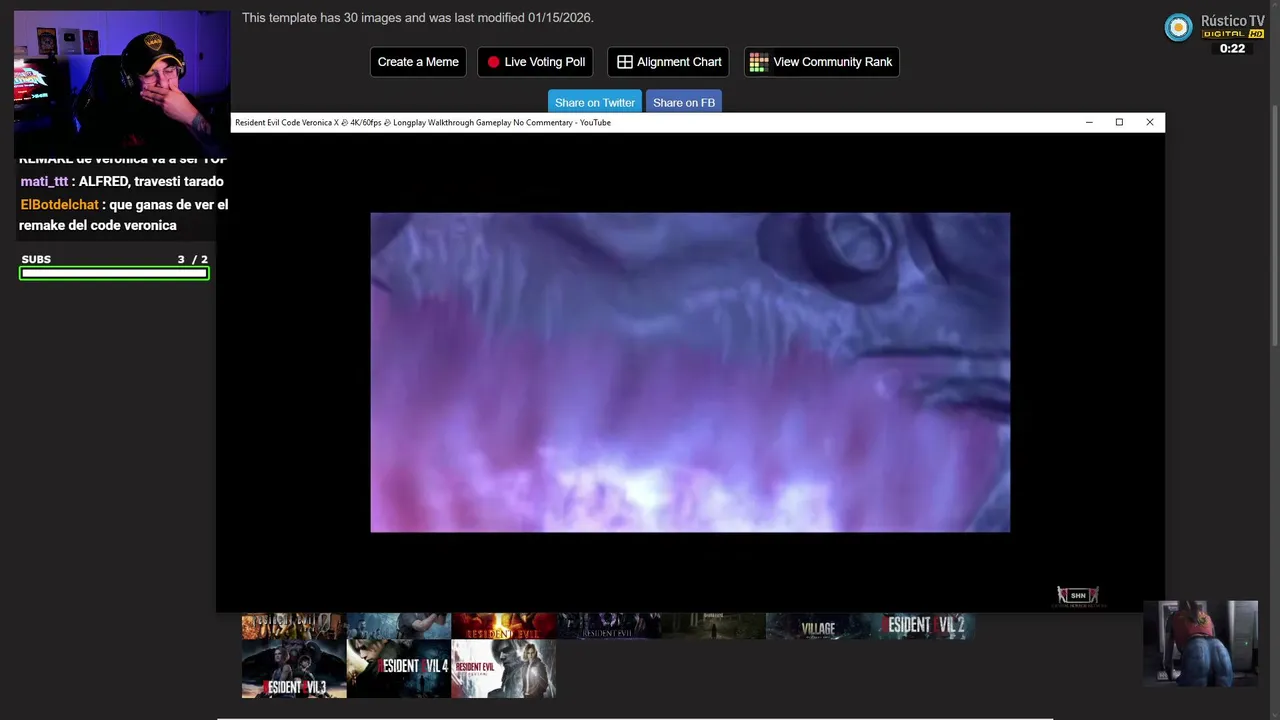Select the Resident Evil Village thumbnail
The image size is (1280, 720).
tap(818, 626)
